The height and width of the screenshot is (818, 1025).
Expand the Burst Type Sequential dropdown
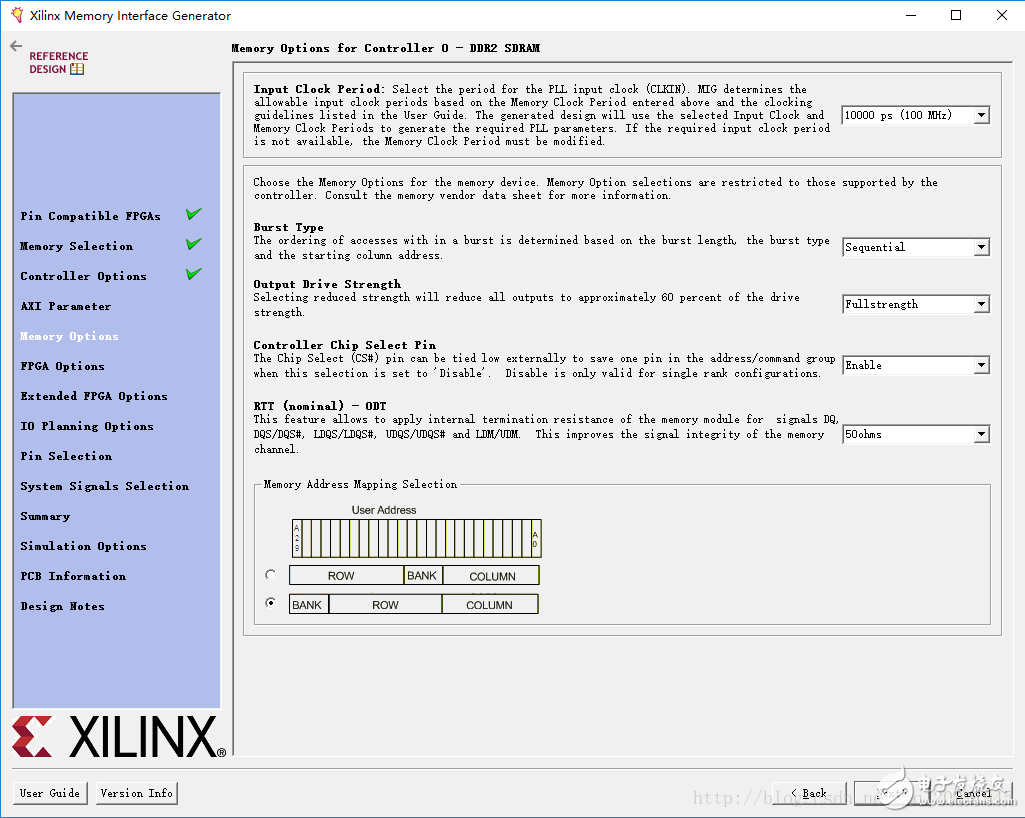pos(915,247)
